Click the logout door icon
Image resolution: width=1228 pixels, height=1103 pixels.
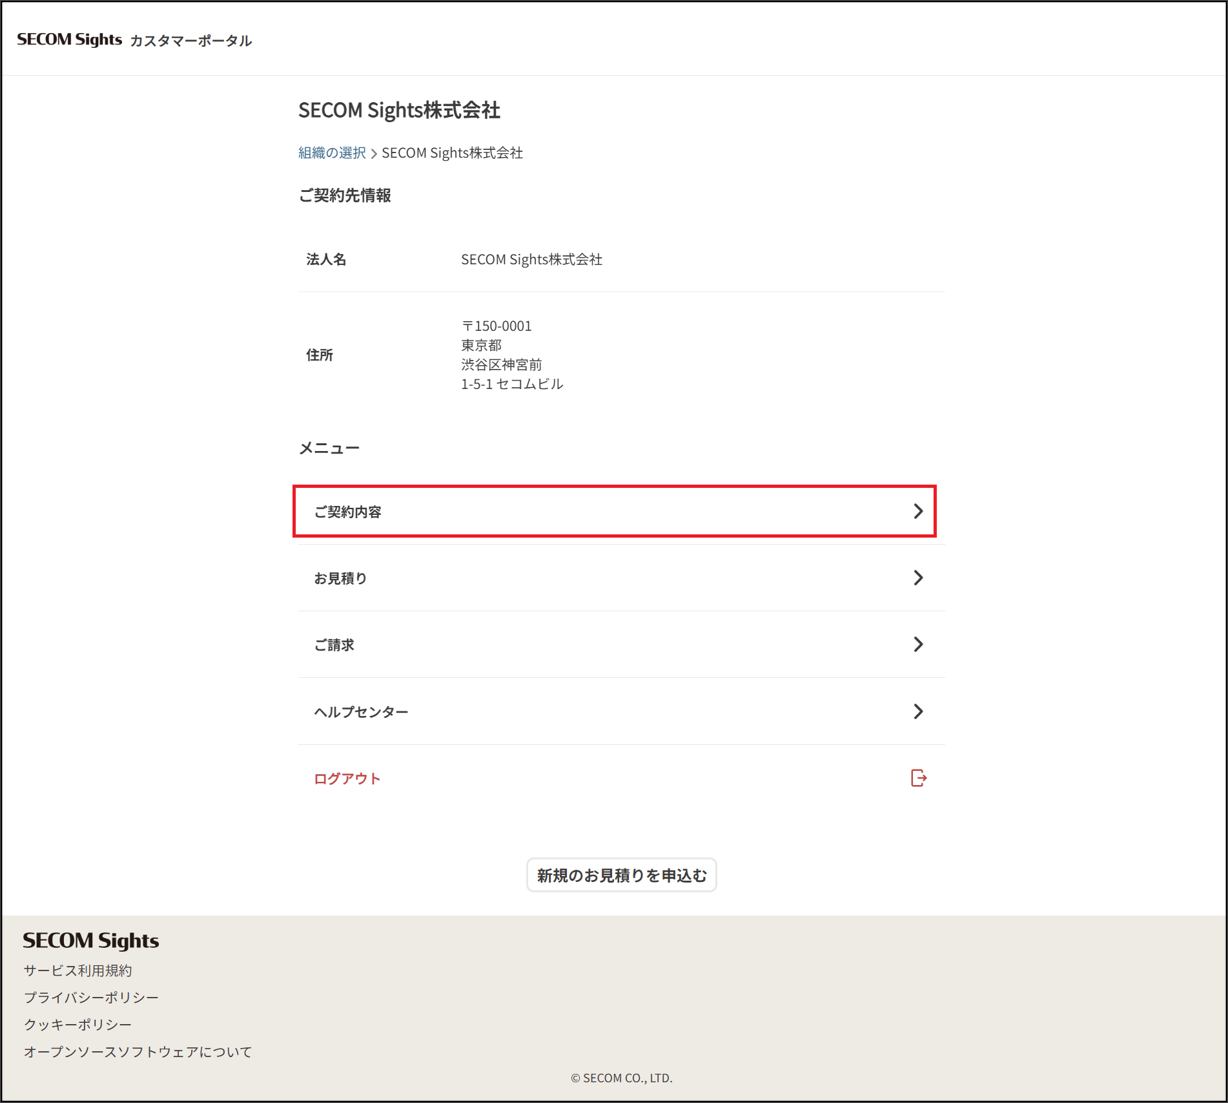point(918,778)
